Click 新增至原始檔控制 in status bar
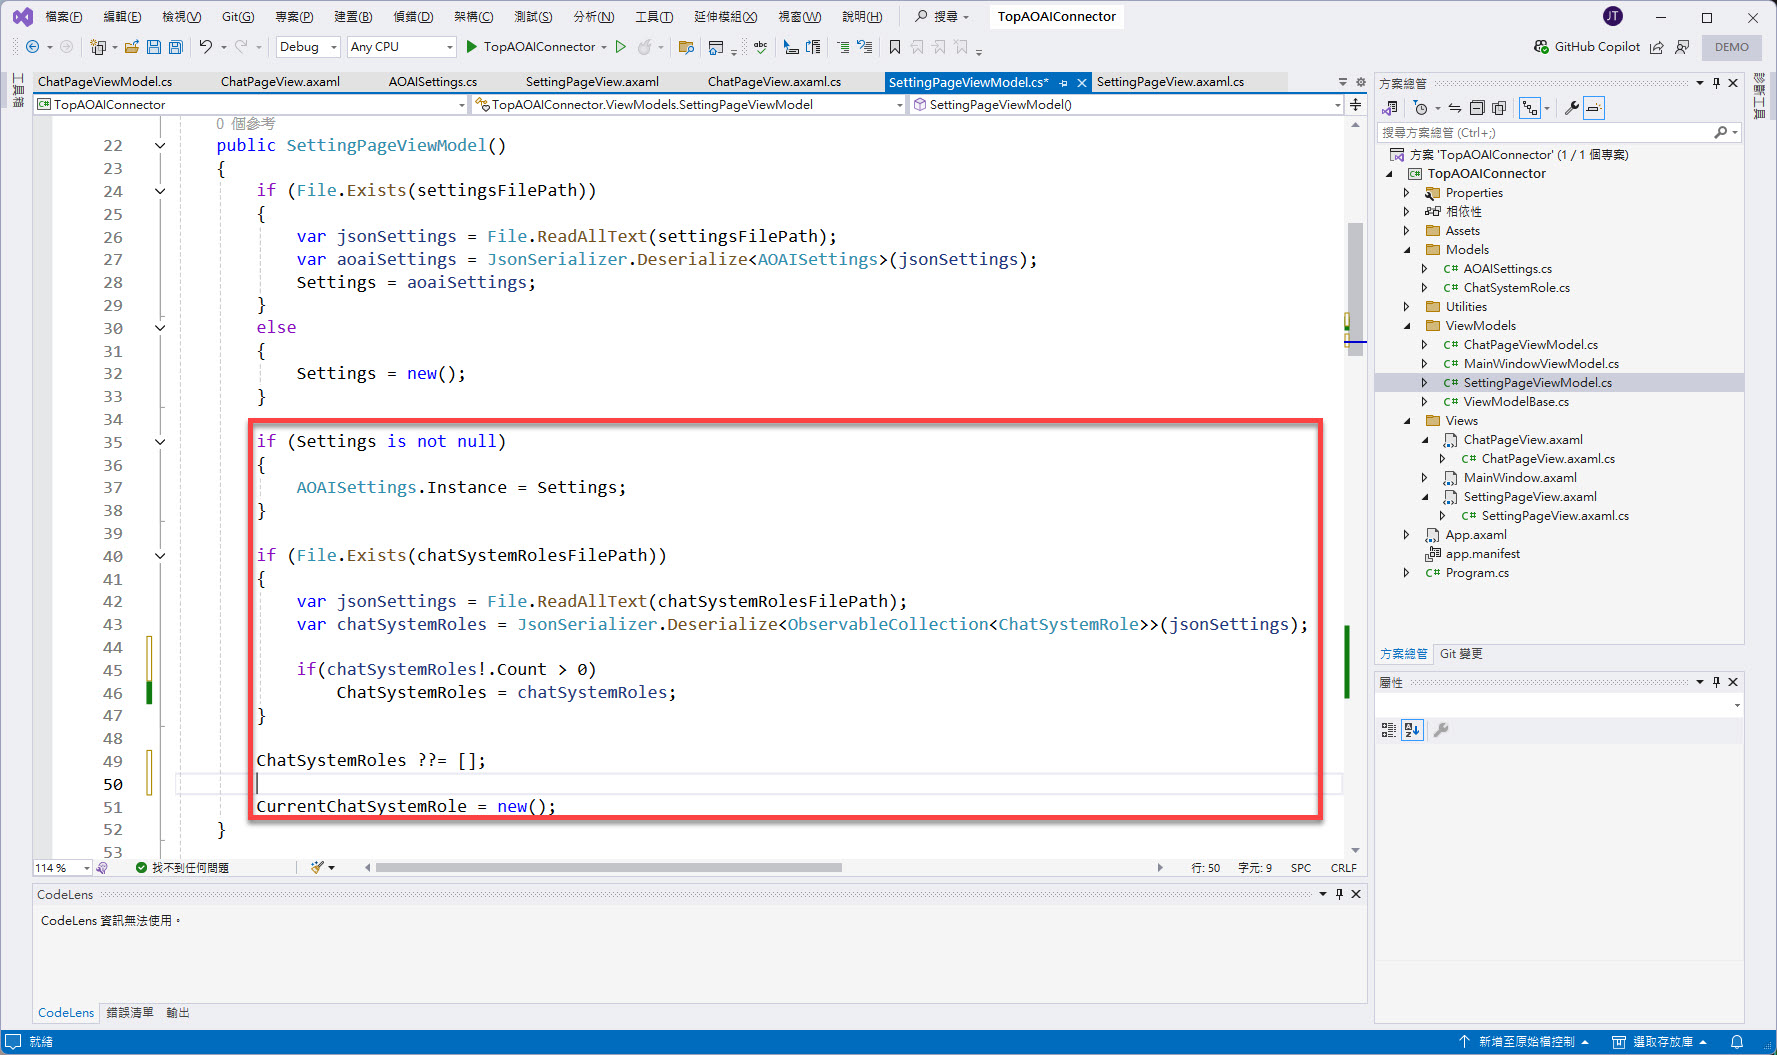Screen dimensions: 1777x1055 (x=1524, y=1042)
